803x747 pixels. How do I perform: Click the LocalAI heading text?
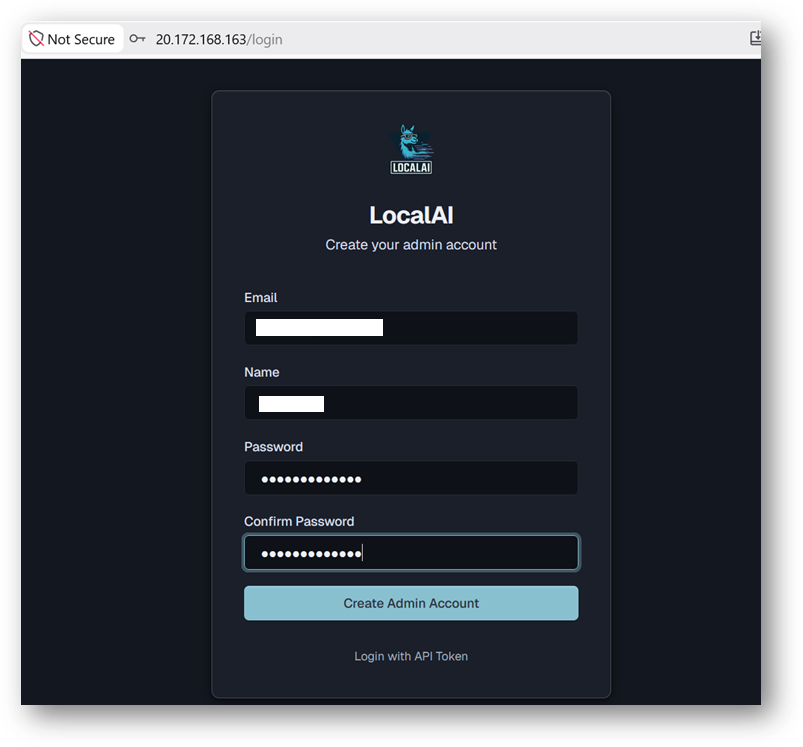point(411,215)
